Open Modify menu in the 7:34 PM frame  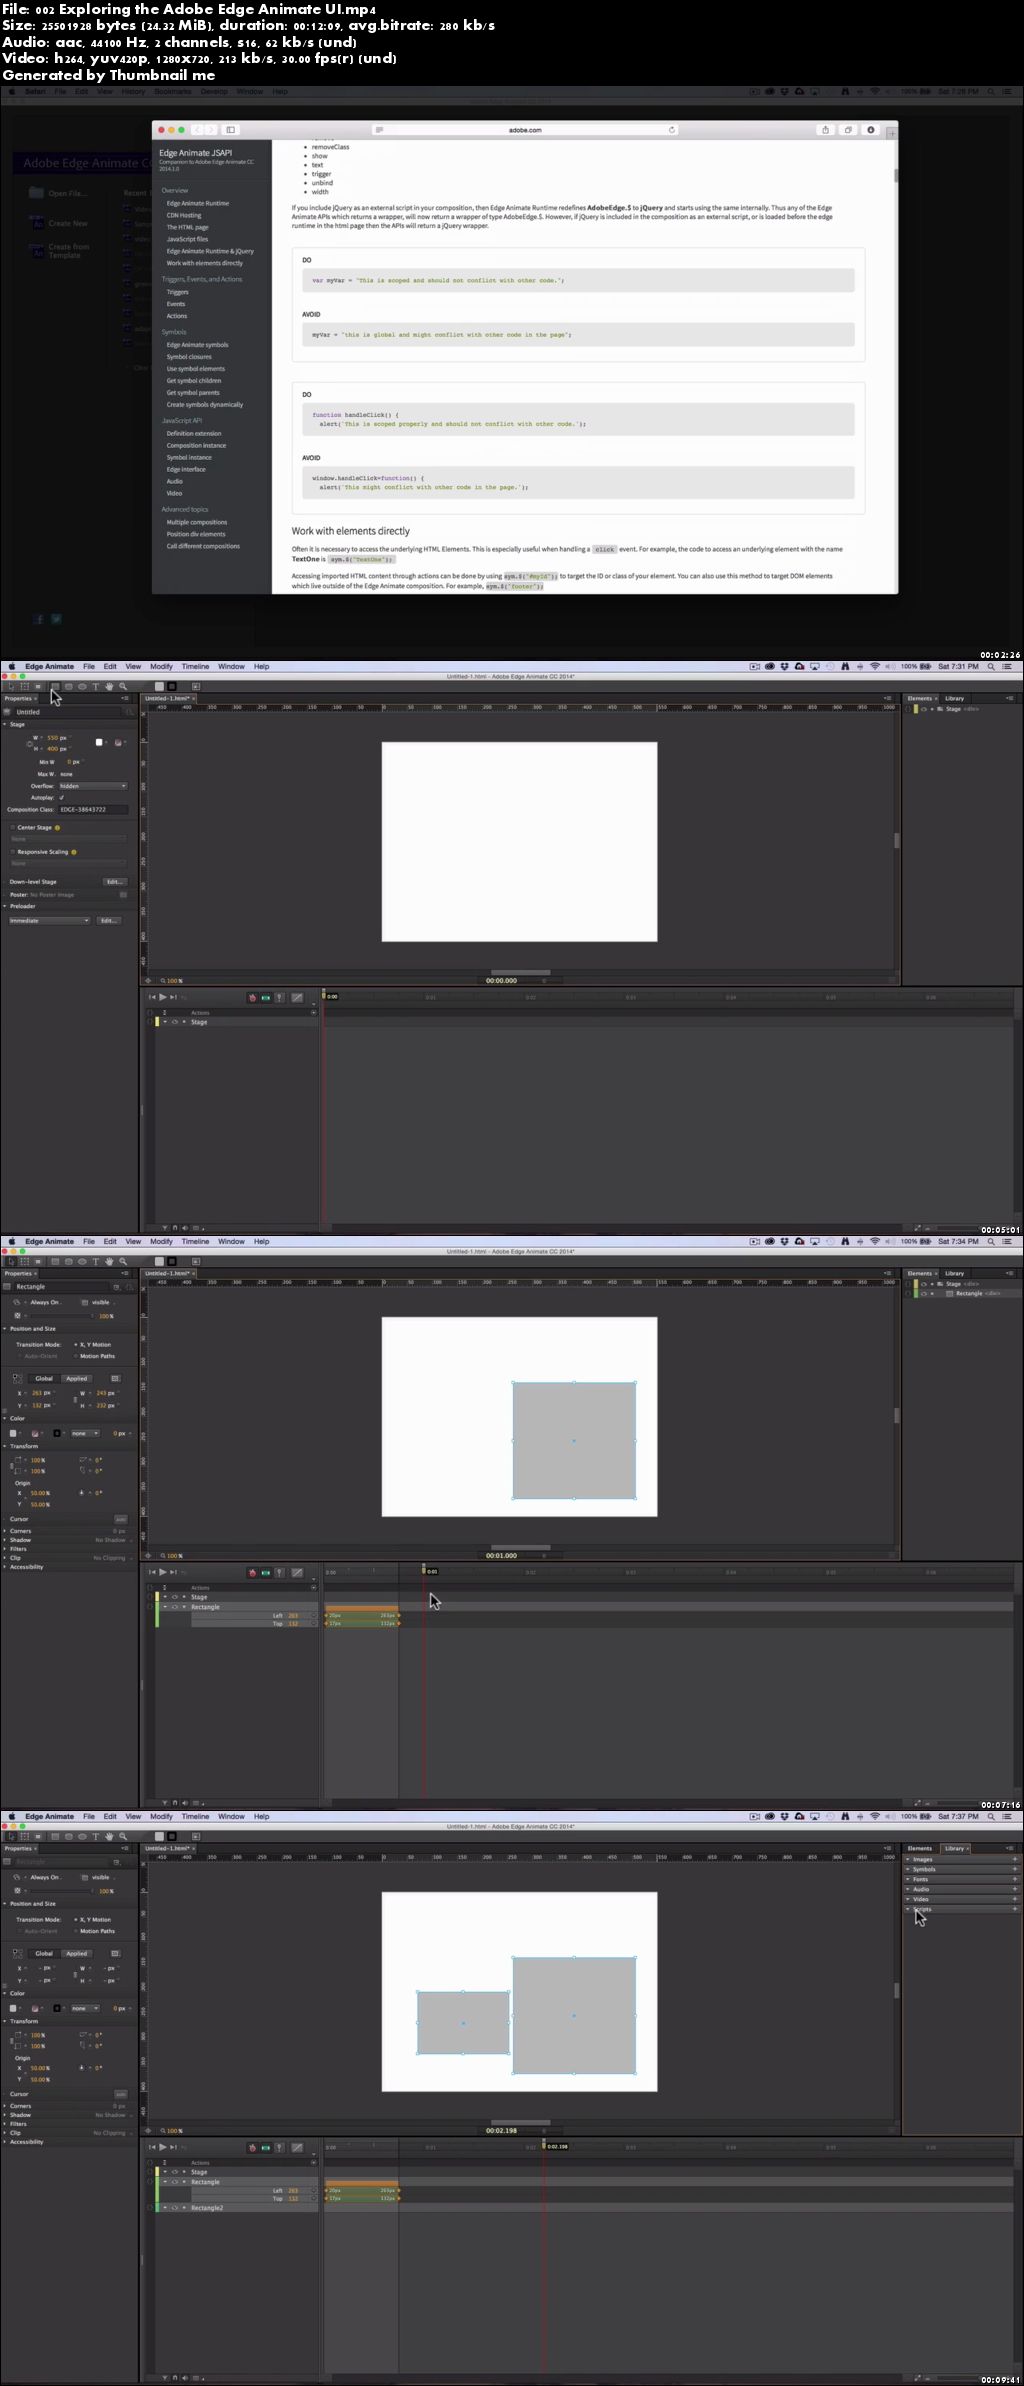(161, 1241)
